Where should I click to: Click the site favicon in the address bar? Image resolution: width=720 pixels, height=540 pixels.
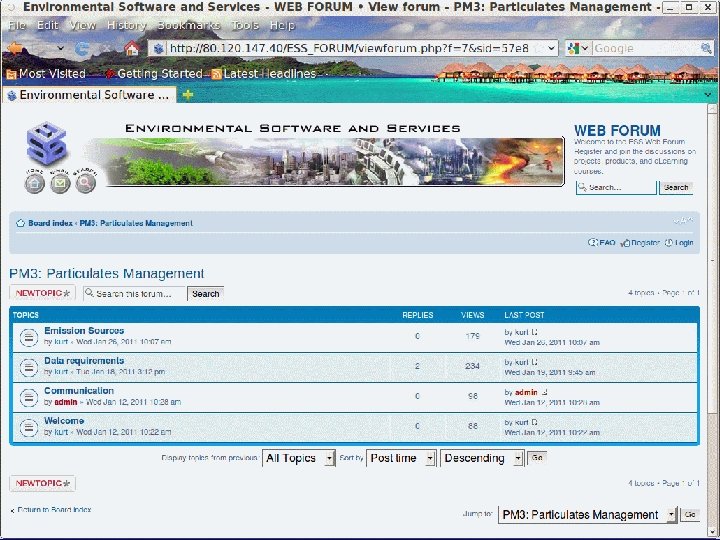click(x=158, y=48)
